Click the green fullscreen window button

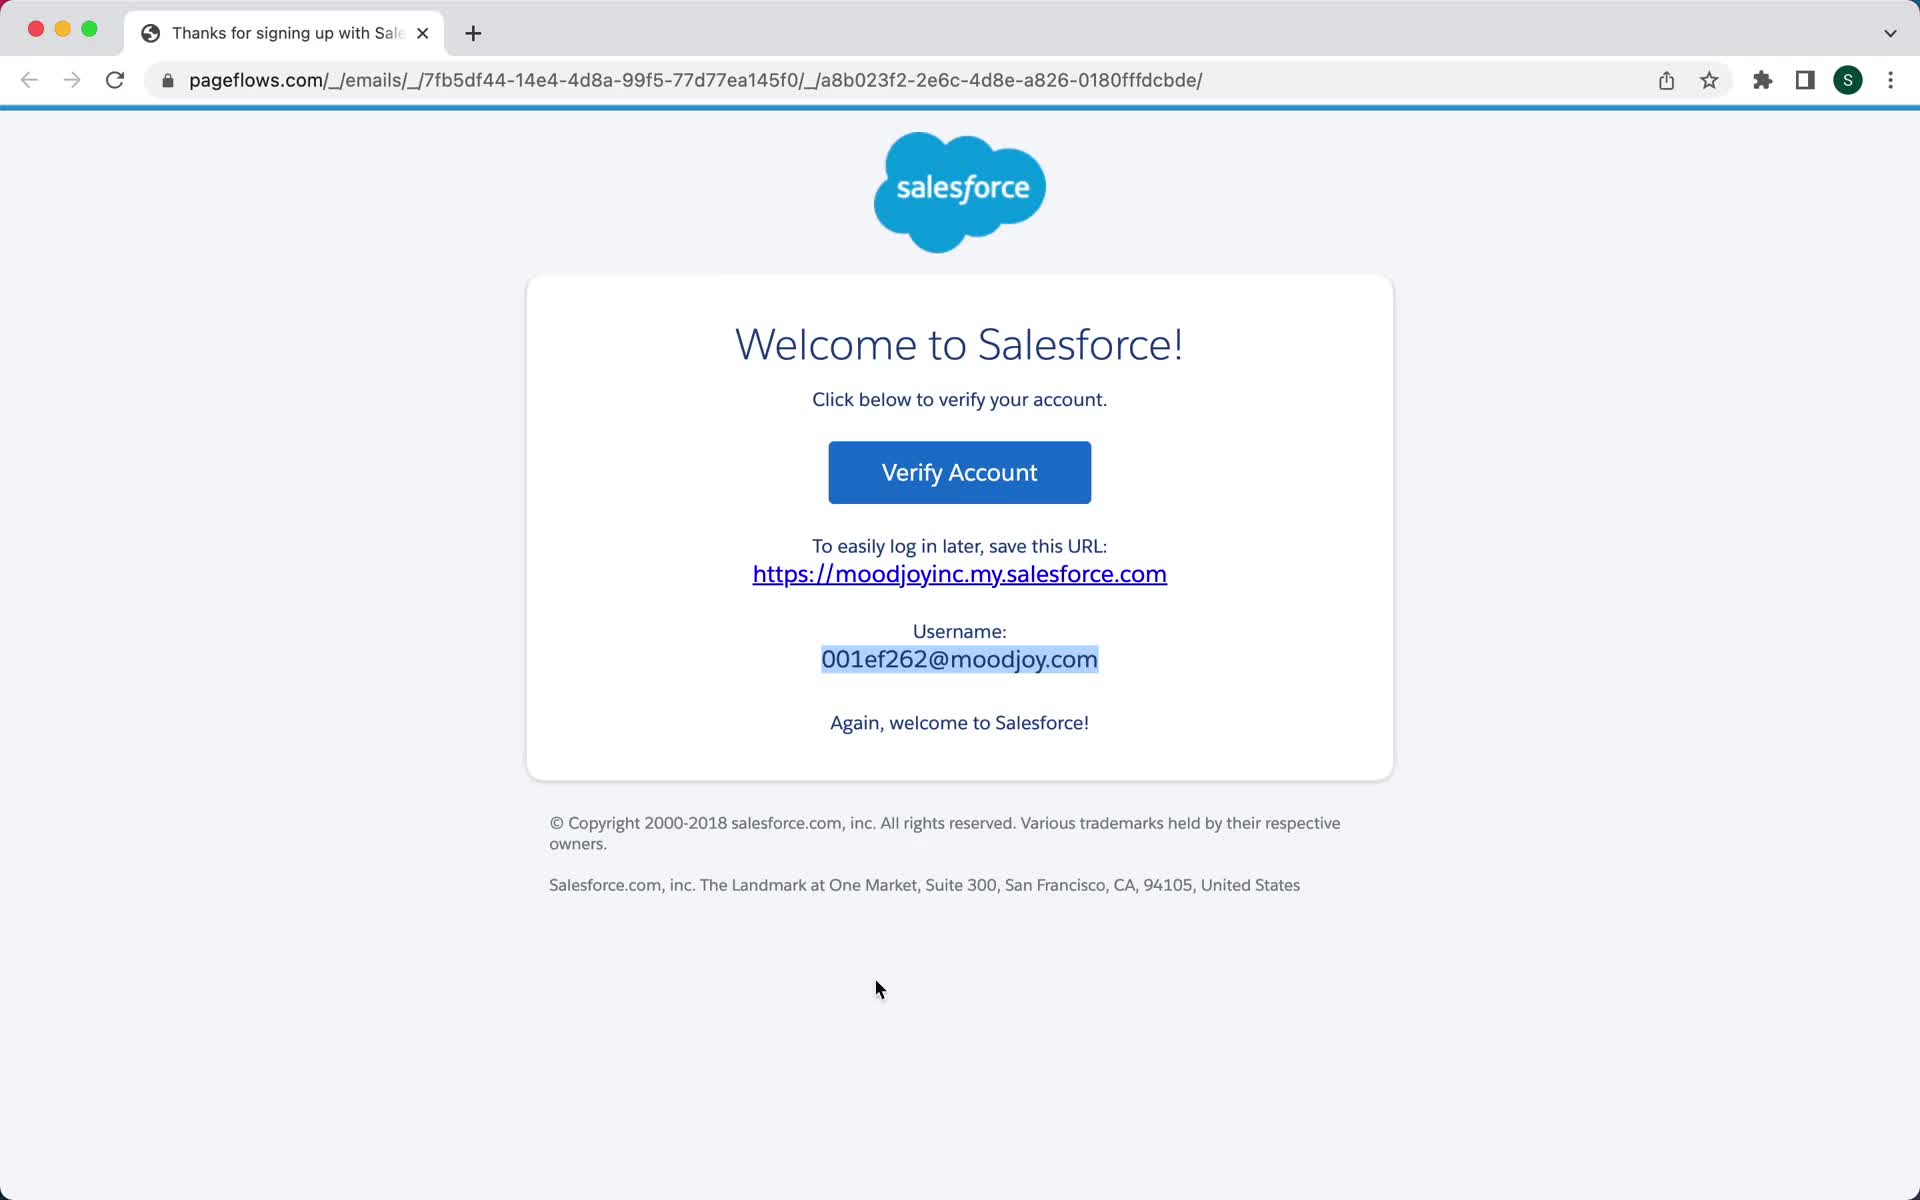click(89, 29)
